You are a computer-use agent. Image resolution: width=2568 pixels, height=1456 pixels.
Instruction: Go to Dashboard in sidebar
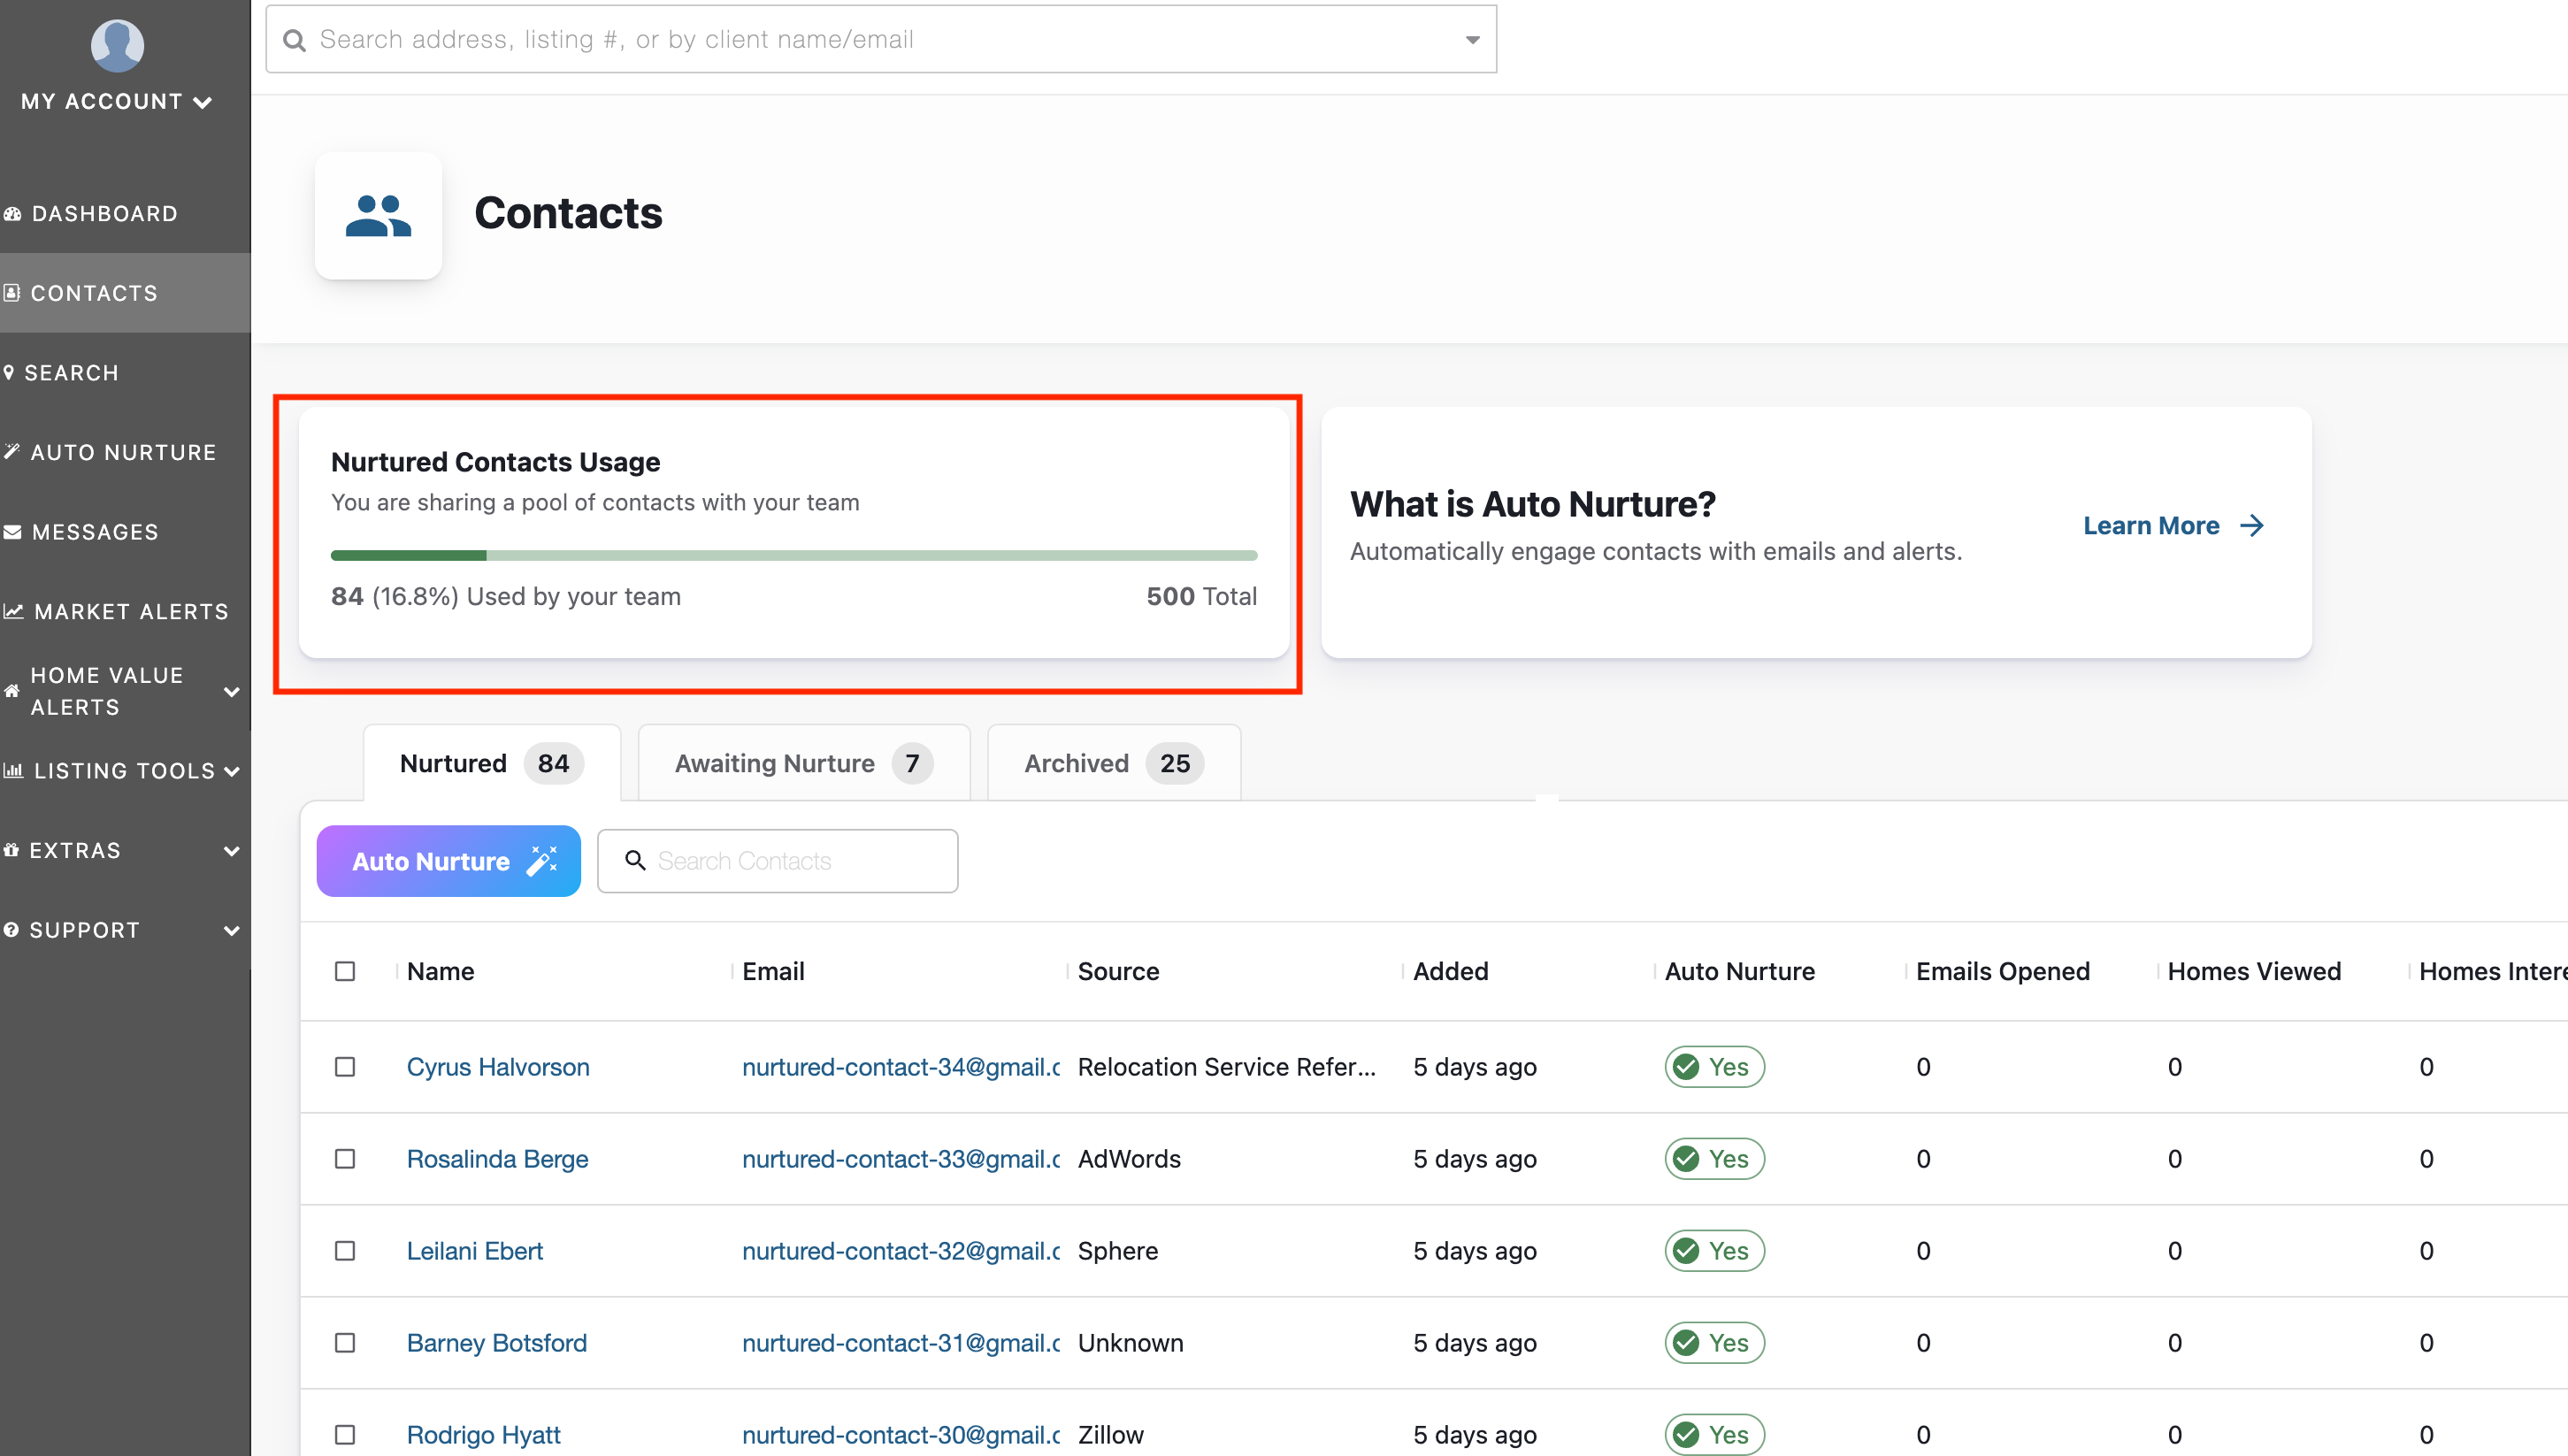104,214
